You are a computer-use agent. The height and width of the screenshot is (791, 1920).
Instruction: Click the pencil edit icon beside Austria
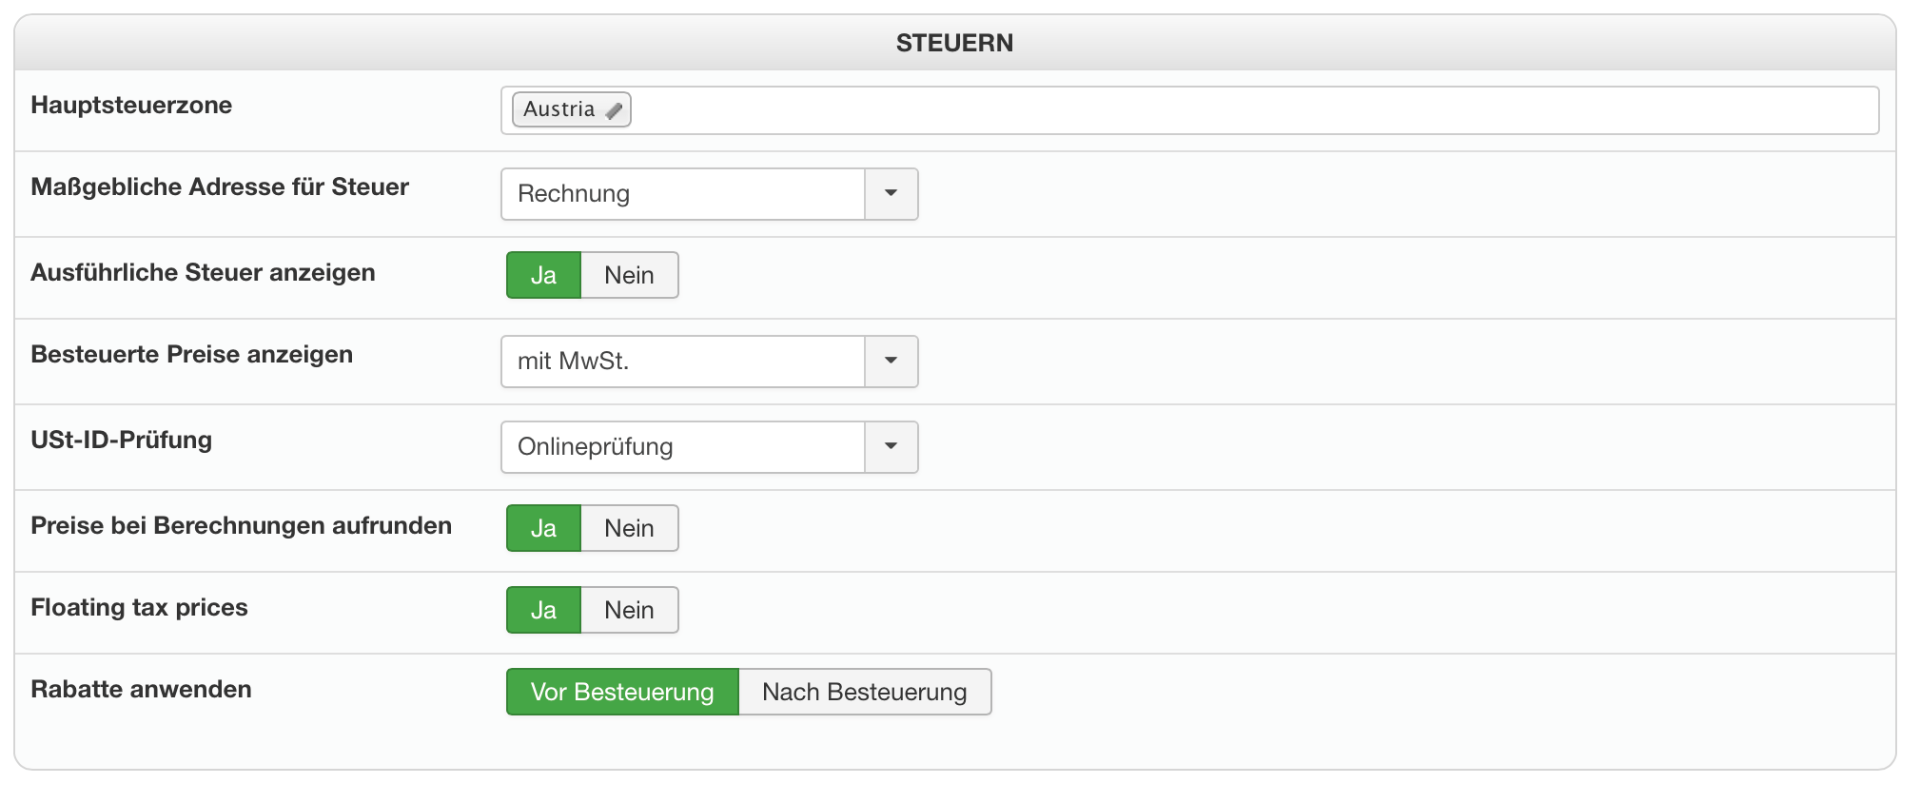[x=614, y=111]
